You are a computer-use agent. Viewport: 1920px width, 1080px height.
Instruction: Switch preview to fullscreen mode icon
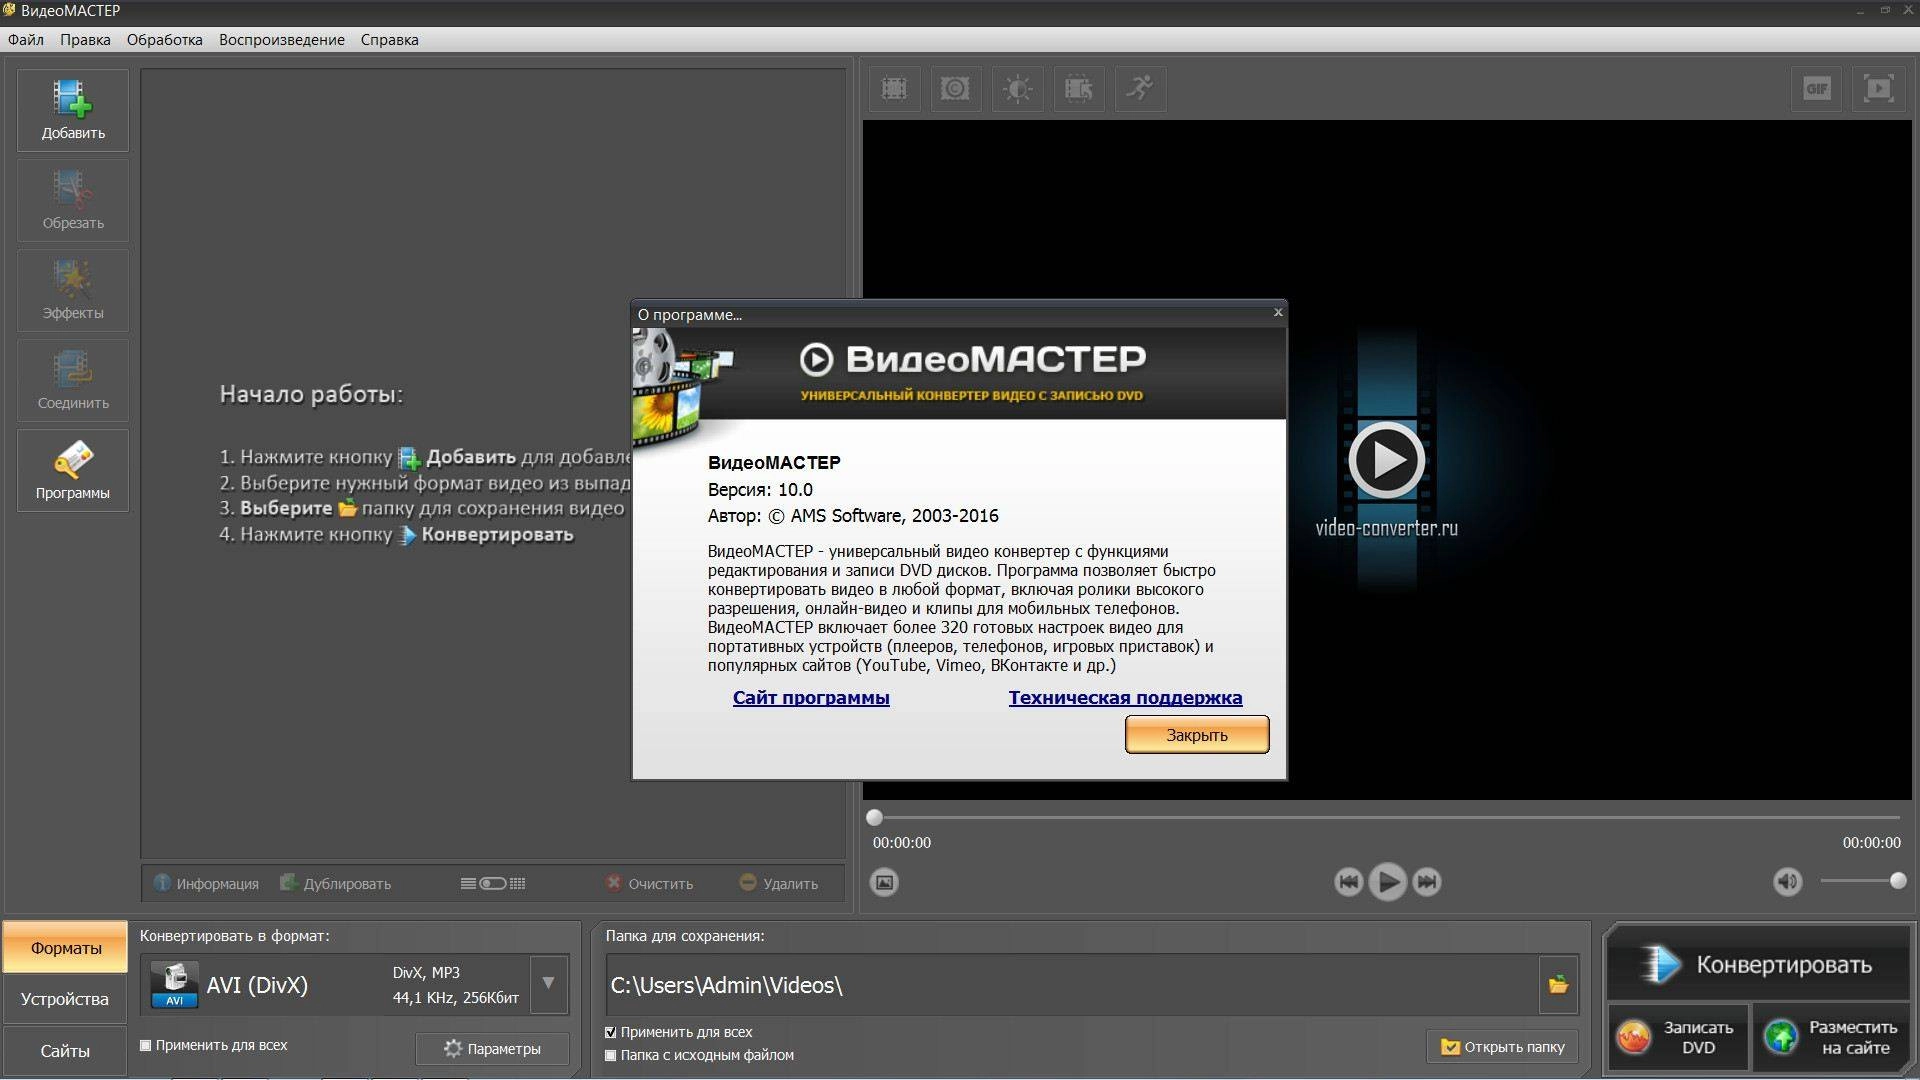(x=1879, y=89)
